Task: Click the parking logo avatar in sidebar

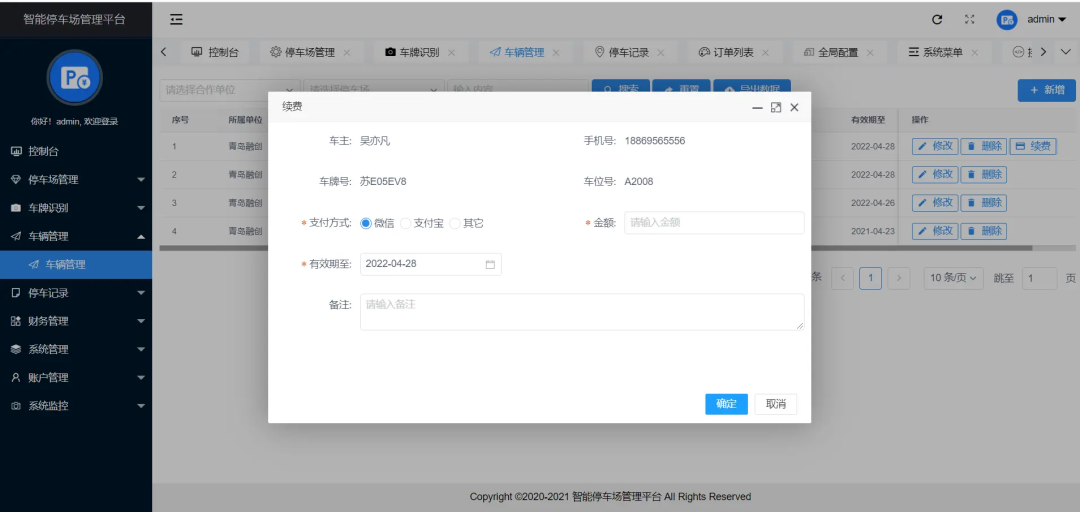Action: pyautogui.click(x=75, y=78)
